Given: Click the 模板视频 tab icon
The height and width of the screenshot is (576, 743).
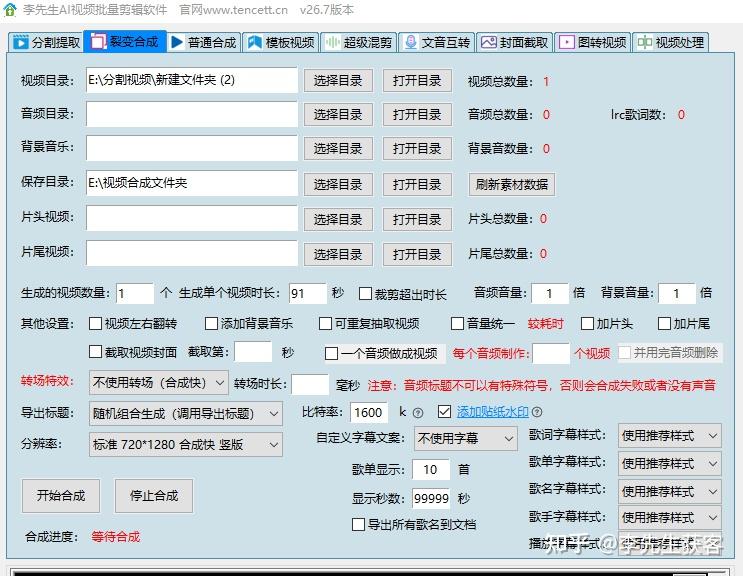Looking at the screenshot, I should (255, 42).
